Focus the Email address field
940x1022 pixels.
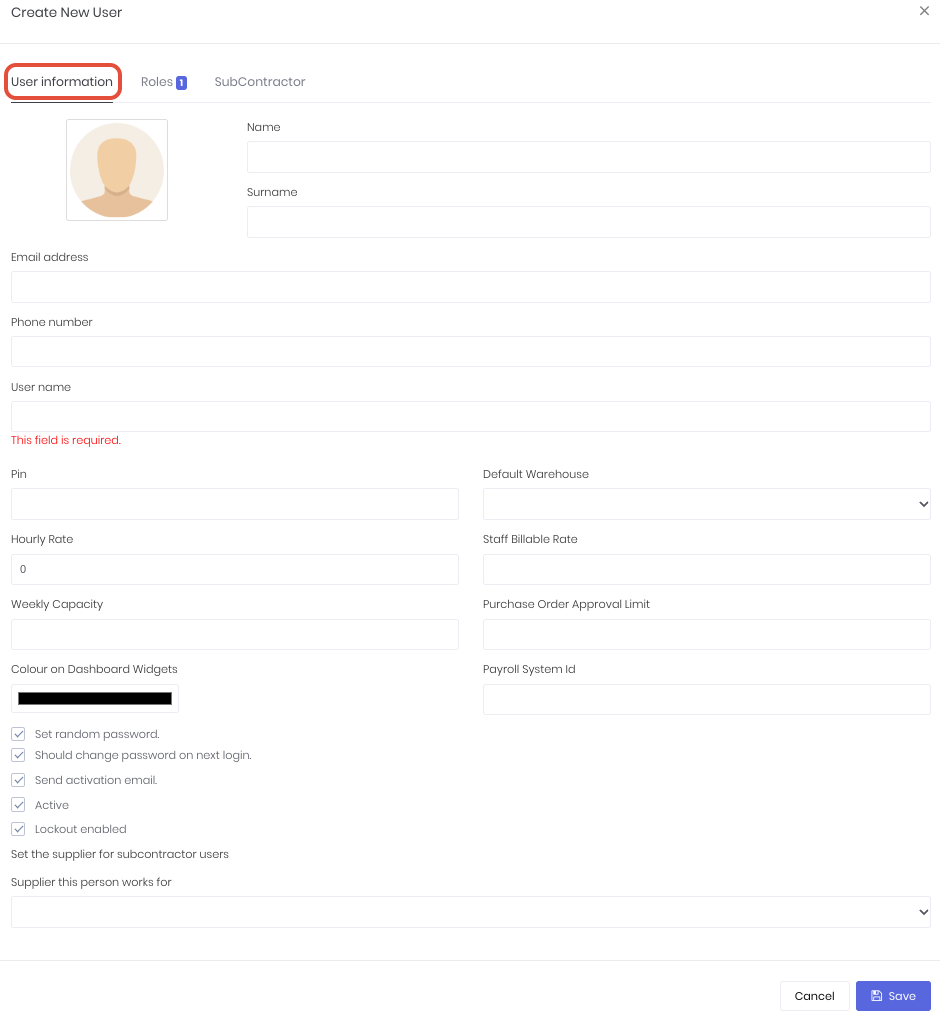point(470,287)
